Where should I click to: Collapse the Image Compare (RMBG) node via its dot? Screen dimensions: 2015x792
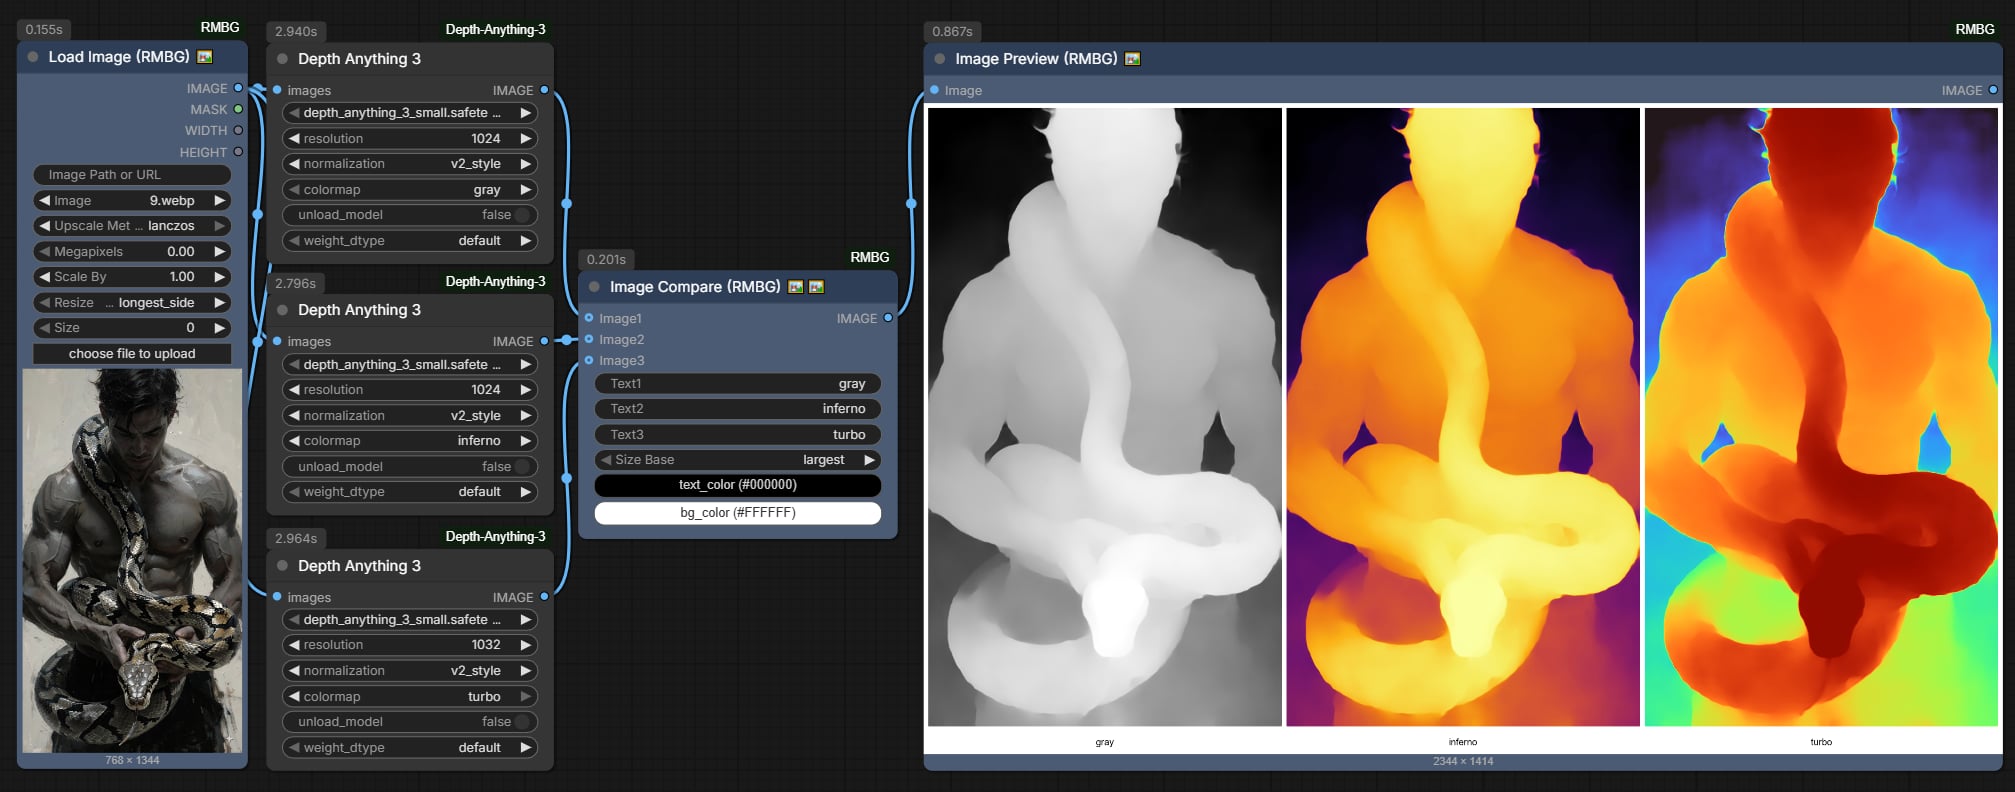click(594, 287)
